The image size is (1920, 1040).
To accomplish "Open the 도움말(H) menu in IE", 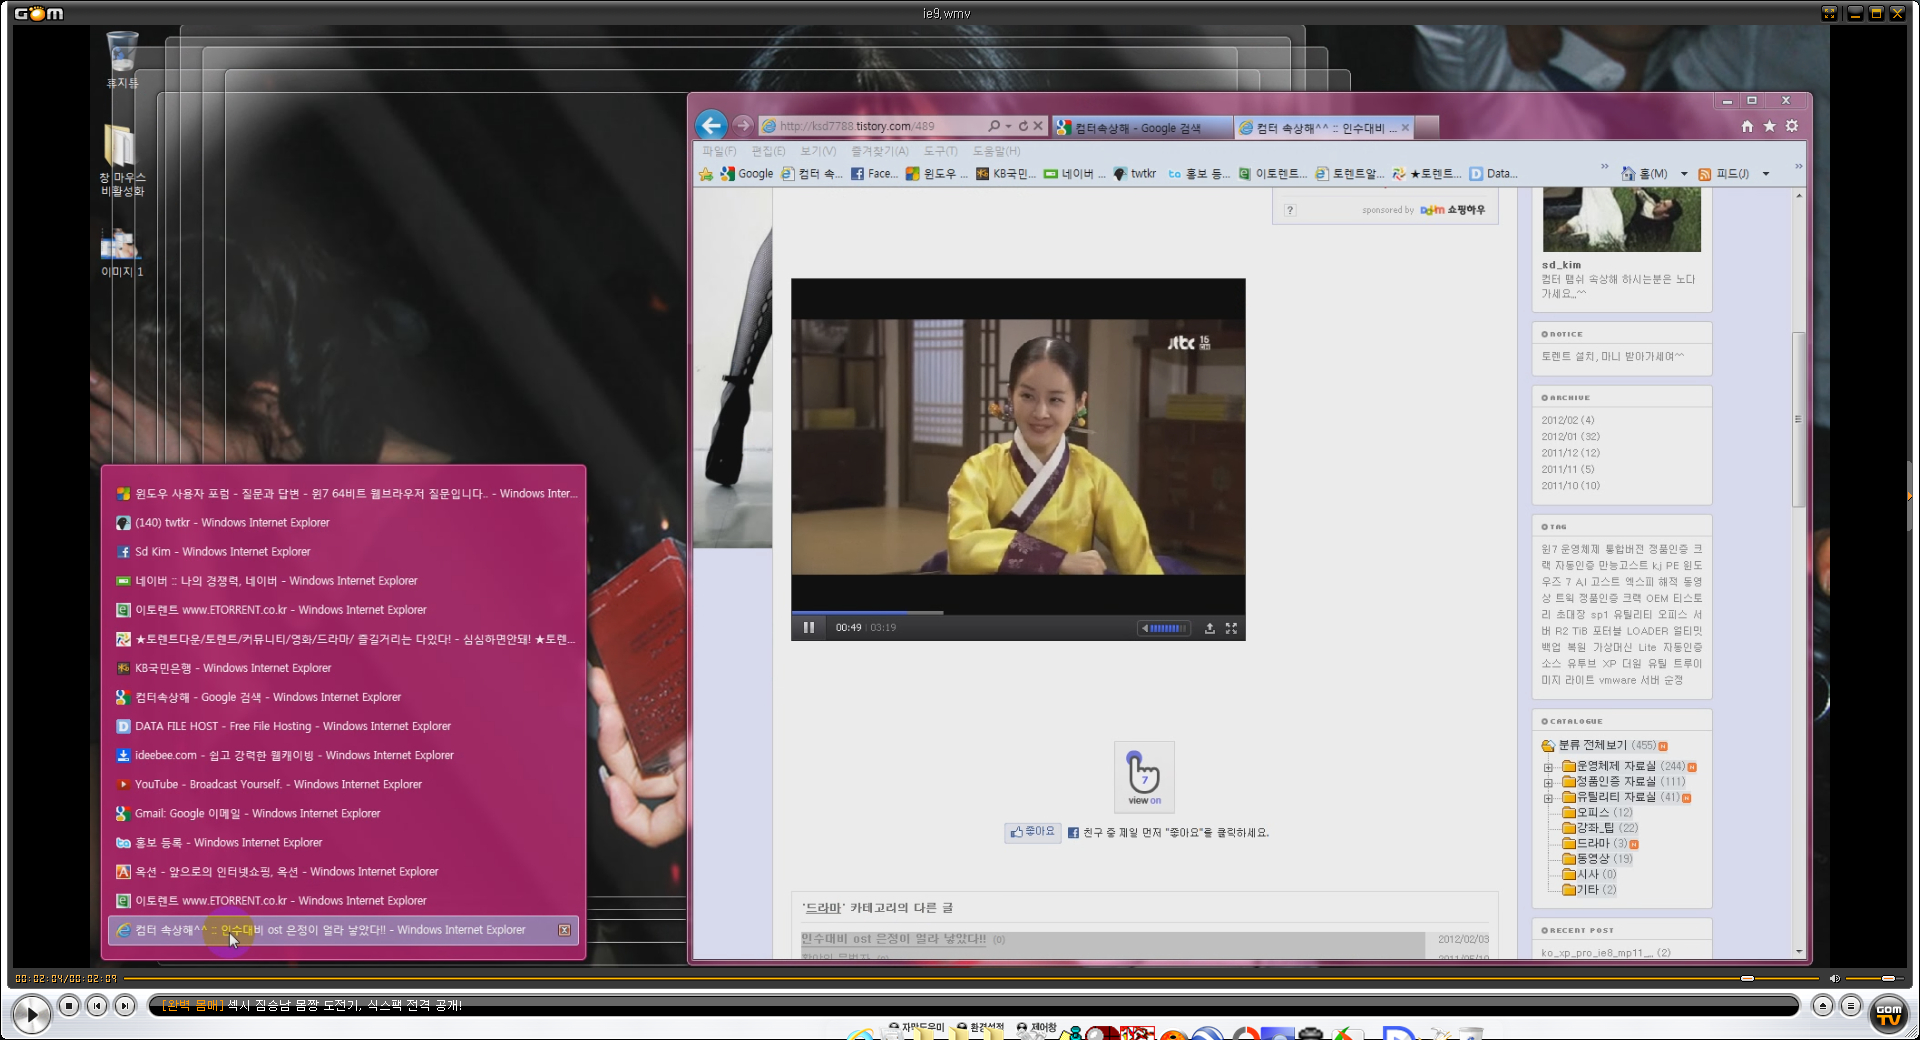I will click(997, 151).
